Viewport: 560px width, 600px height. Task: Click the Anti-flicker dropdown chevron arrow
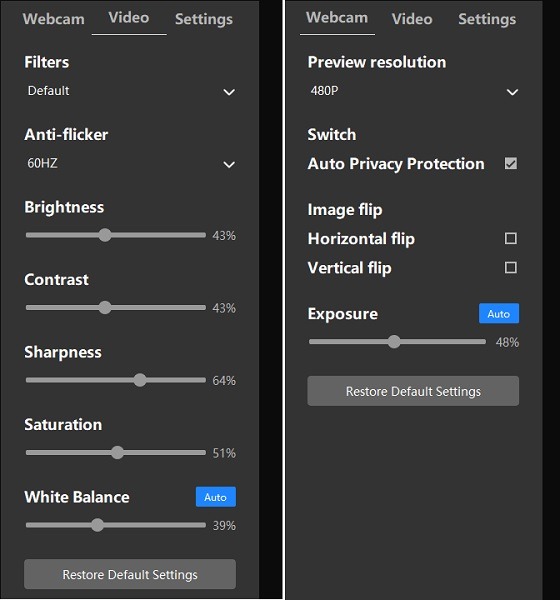click(x=229, y=165)
